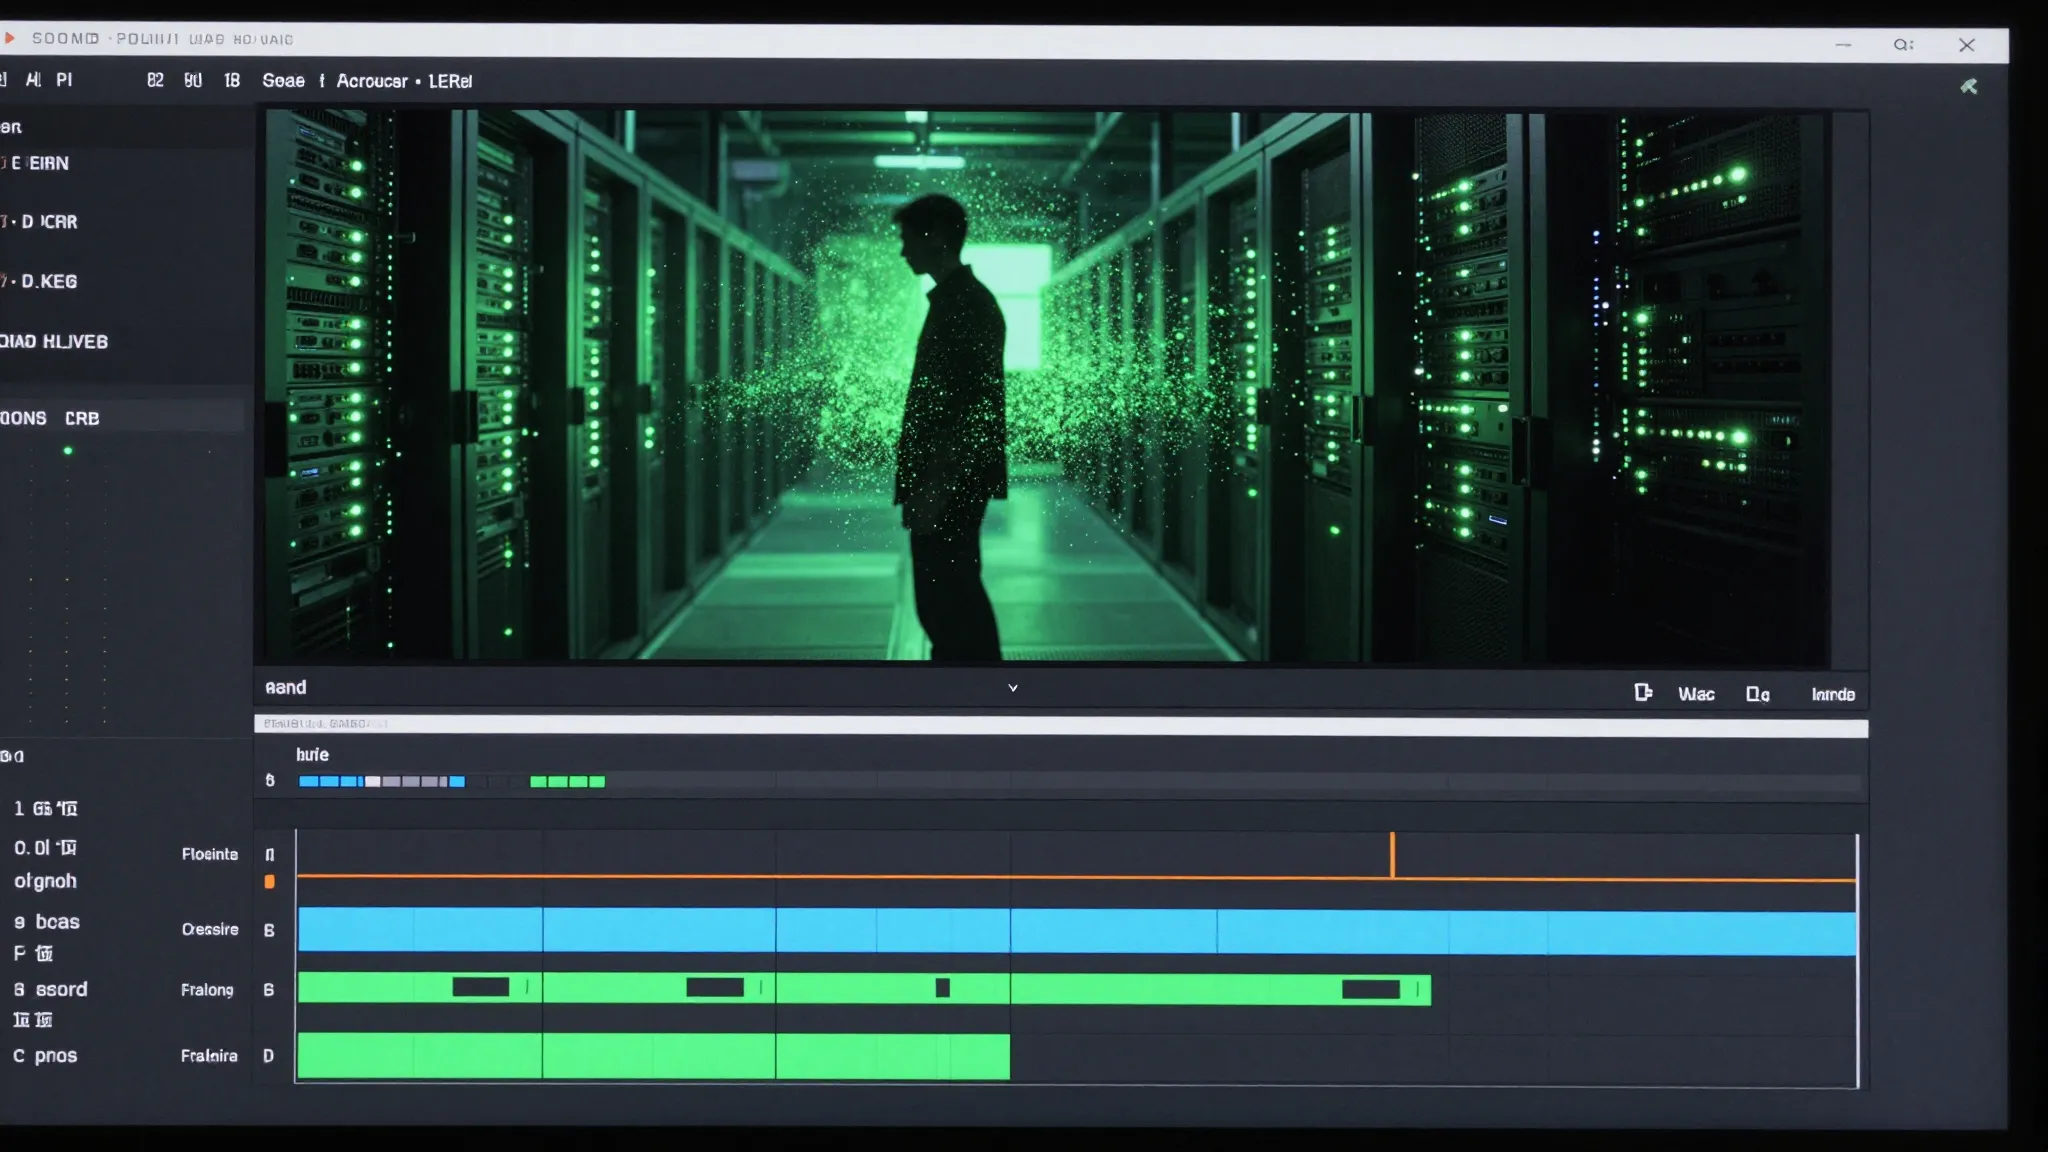Click the Inrde button
2048x1152 pixels.
point(1833,694)
